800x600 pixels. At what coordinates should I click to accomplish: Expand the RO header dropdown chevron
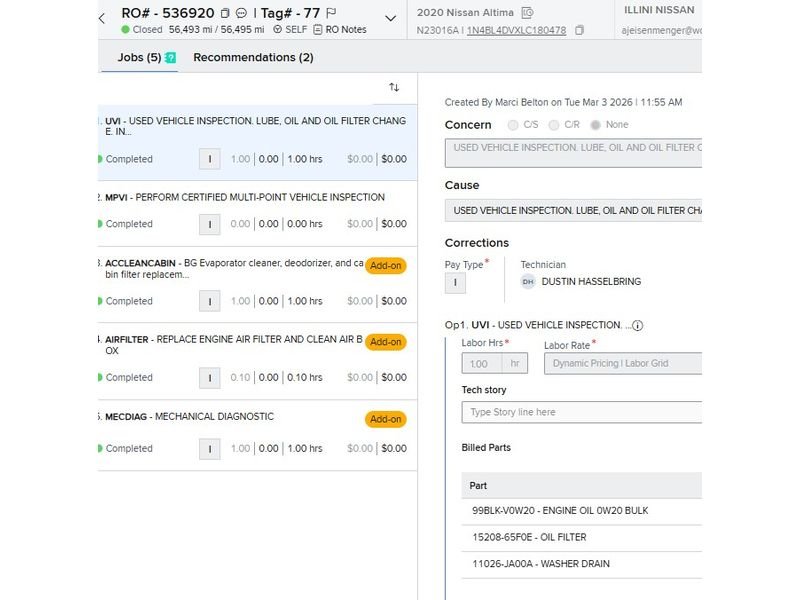391,18
